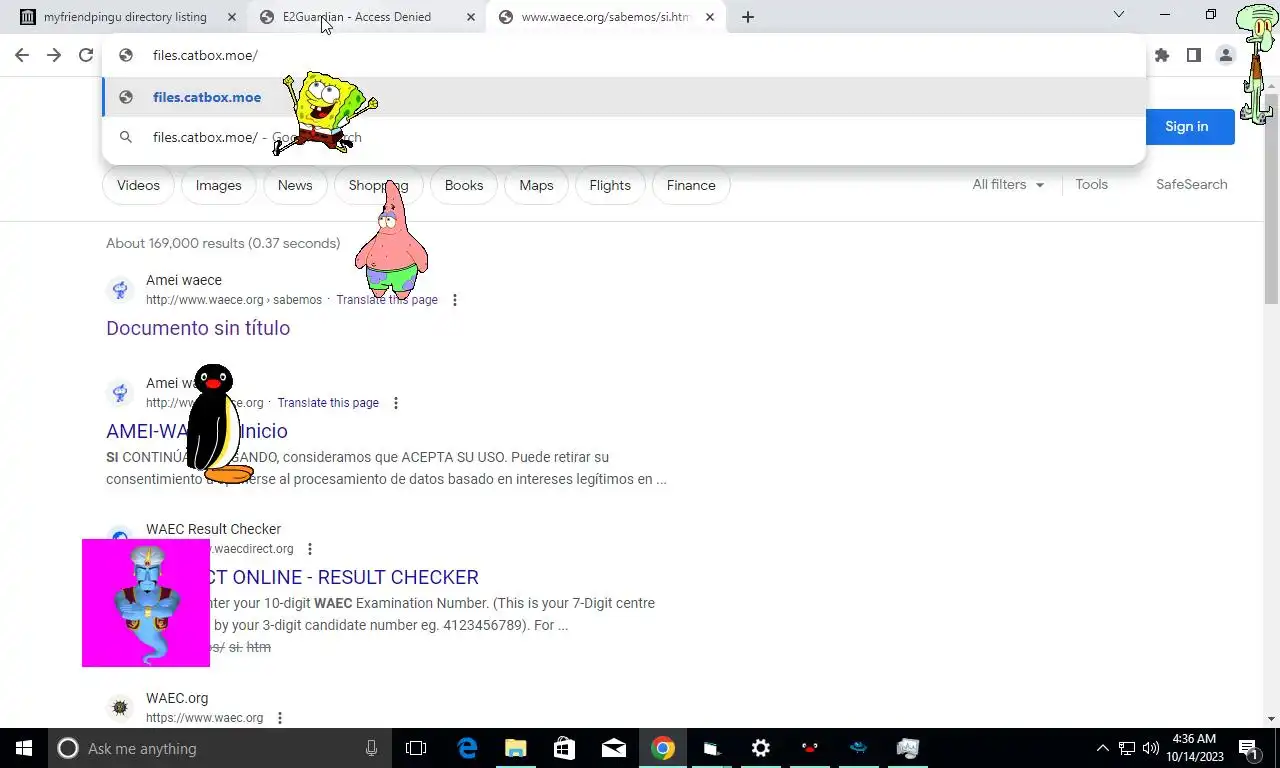The height and width of the screenshot is (768, 1280).
Task: Click Translate this page for sabemos result
Action: click(x=387, y=300)
